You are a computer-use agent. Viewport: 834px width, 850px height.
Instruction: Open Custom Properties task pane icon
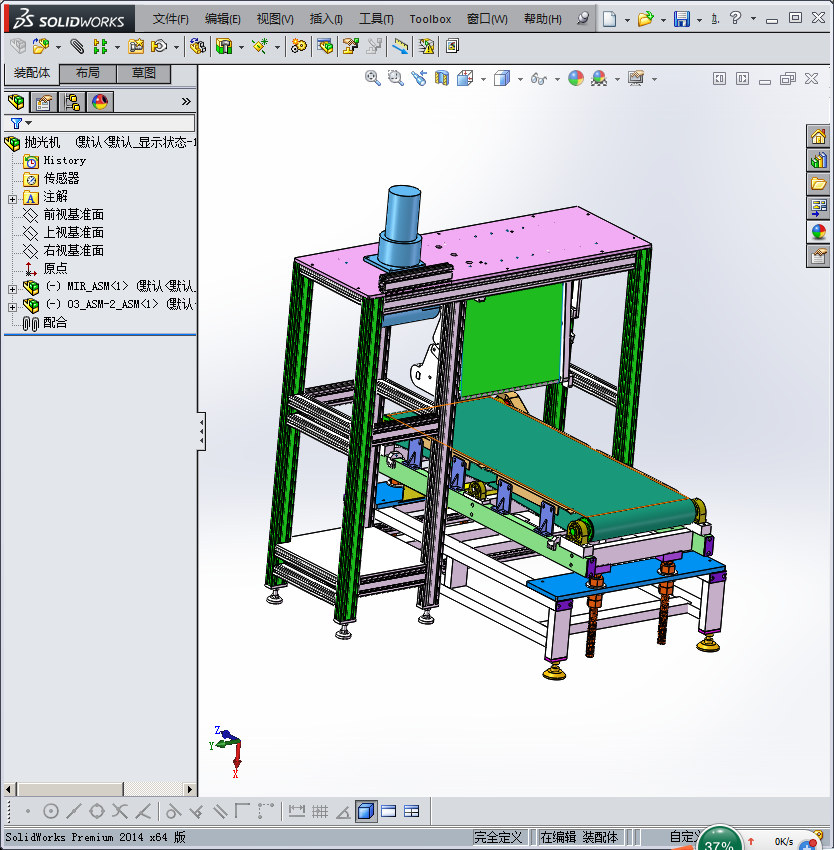click(818, 255)
